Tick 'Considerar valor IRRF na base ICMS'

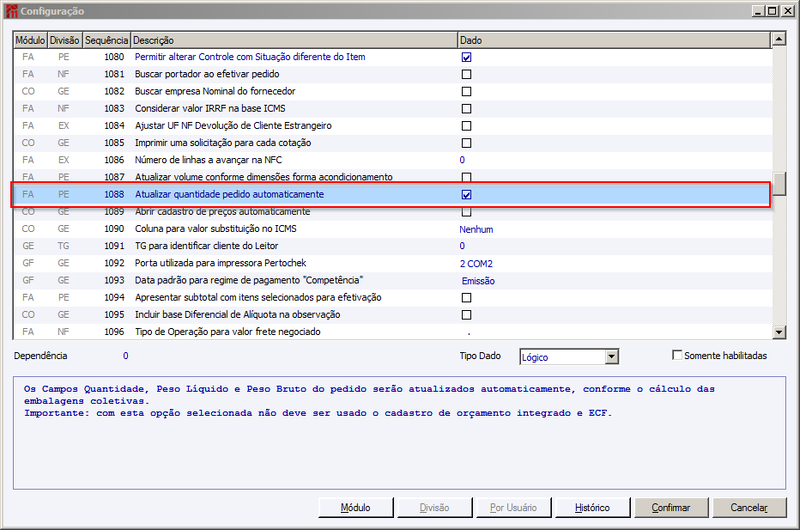coord(466,109)
